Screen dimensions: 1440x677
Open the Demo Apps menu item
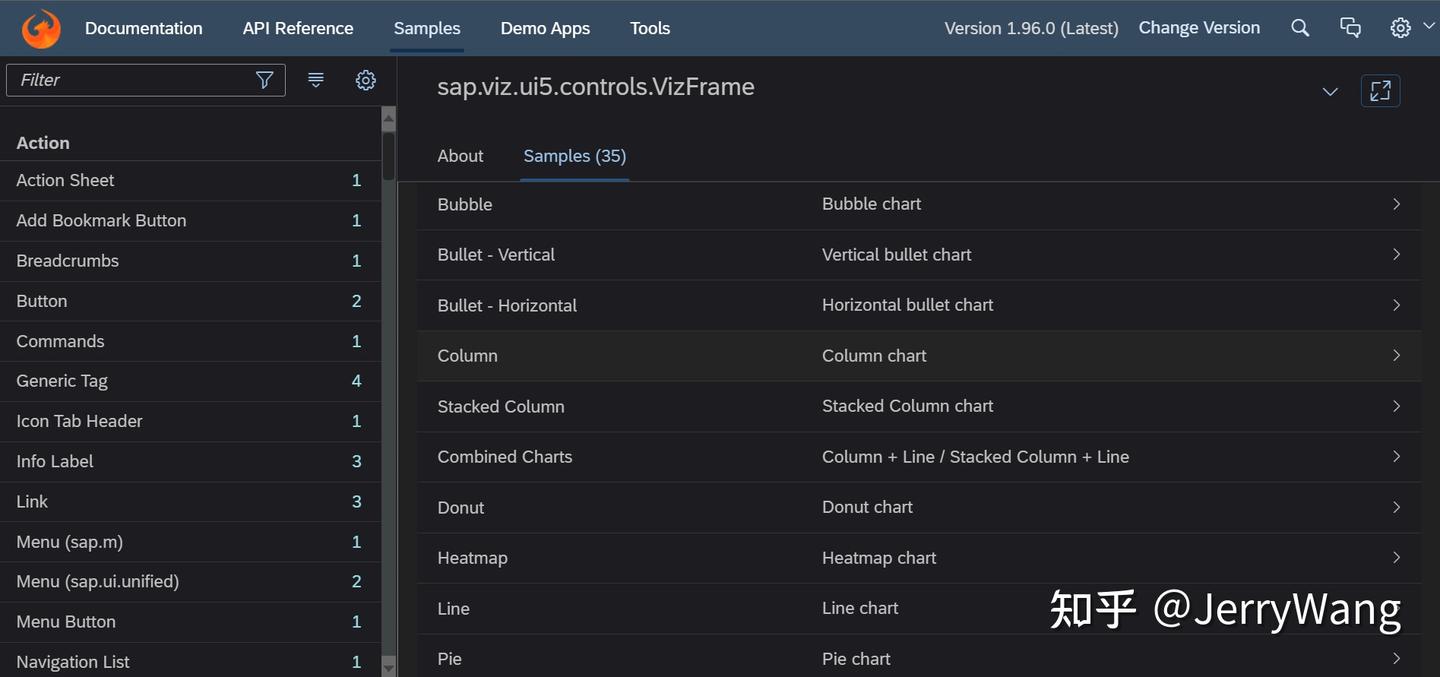545,28
